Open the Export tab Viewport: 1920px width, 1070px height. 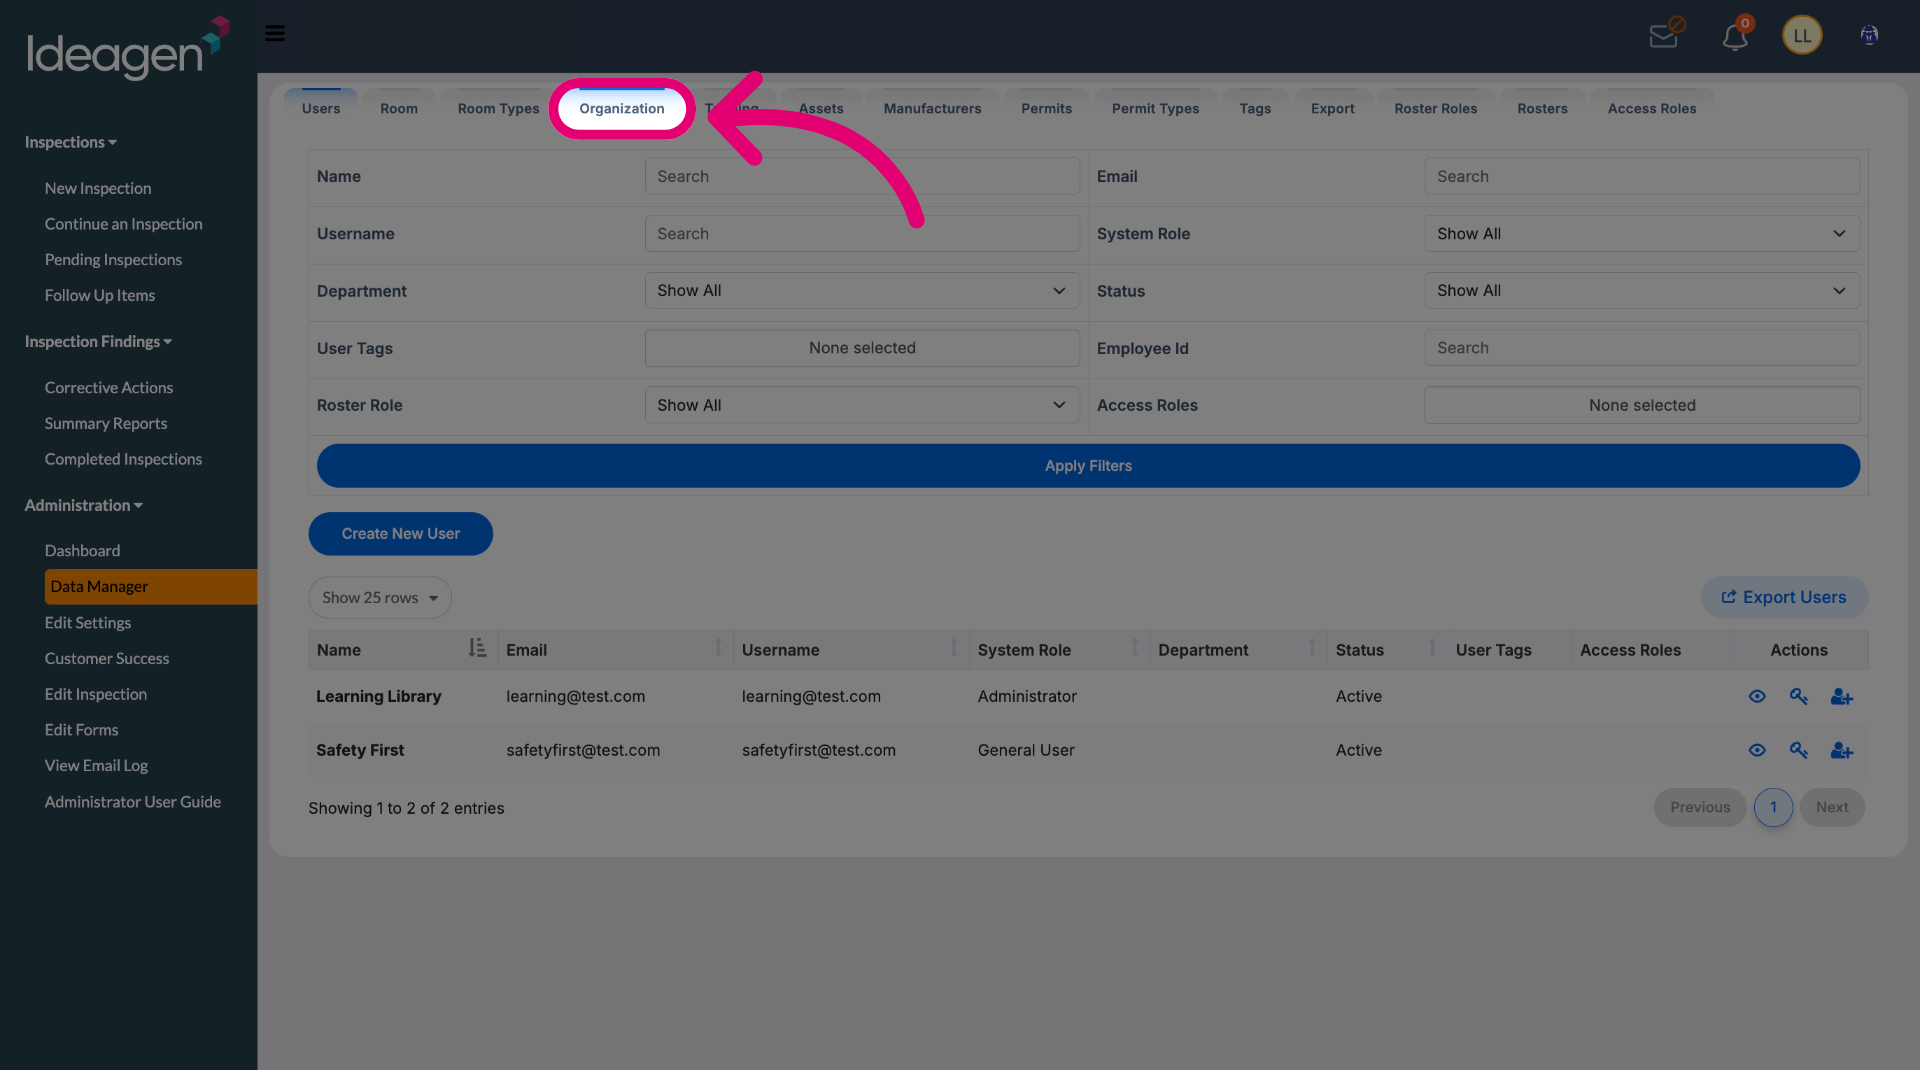pyautogui.click(x=1333, y=109)
